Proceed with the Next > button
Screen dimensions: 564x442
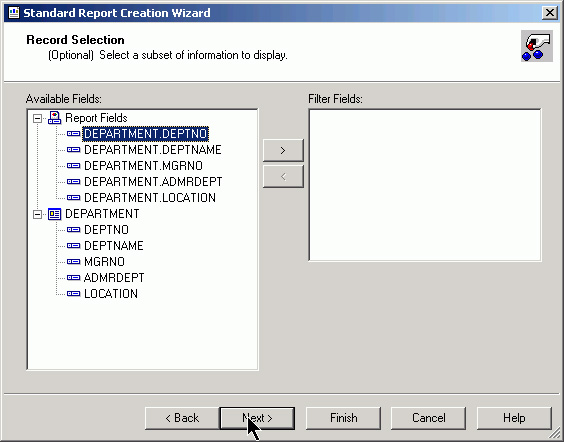pos(257,418)
